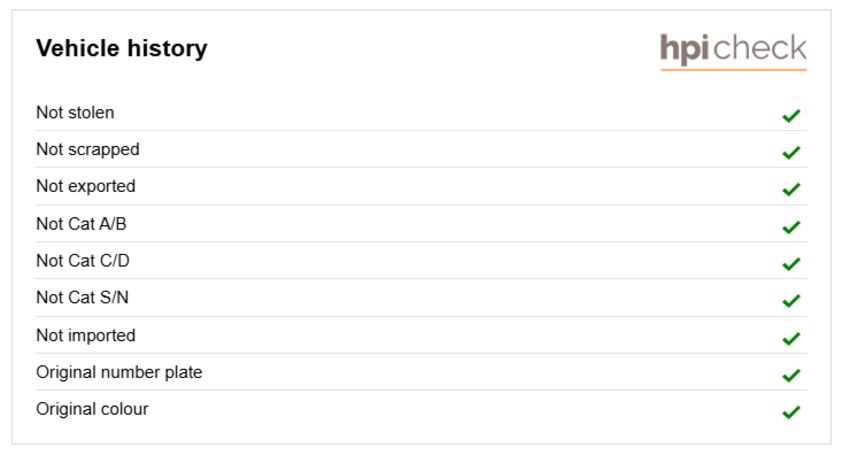Select the Not exported row text
Viewport: 850px width, 463px height.
point(86,187)
